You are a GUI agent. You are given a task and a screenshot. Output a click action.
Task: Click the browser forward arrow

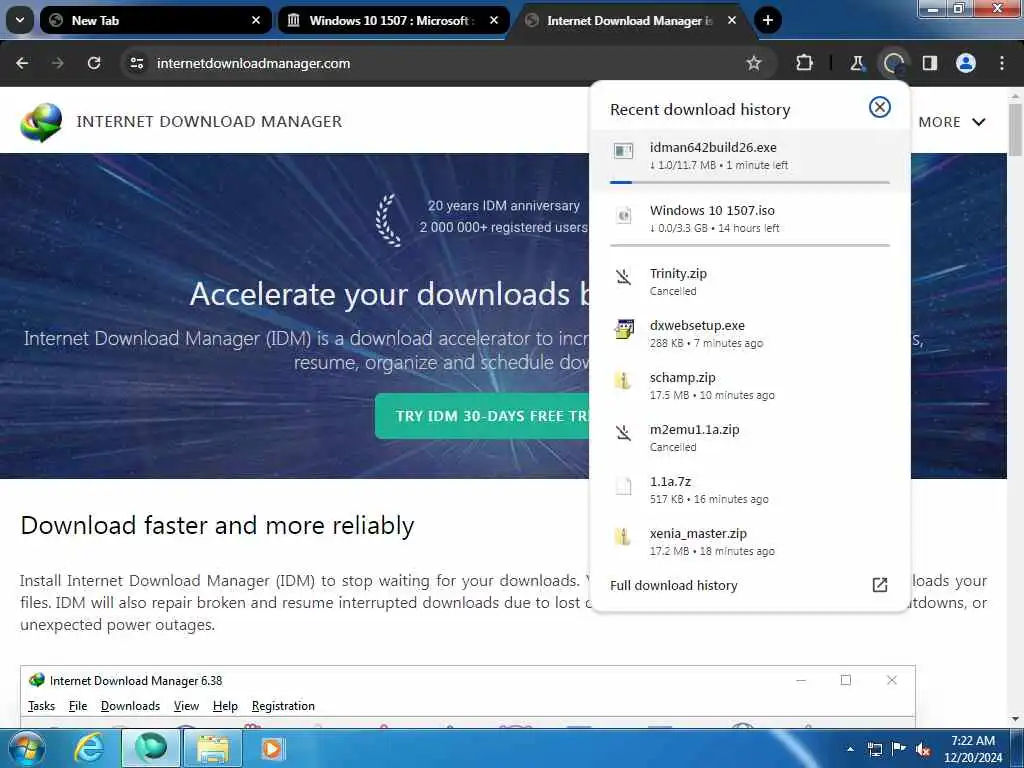pos(57,63)
